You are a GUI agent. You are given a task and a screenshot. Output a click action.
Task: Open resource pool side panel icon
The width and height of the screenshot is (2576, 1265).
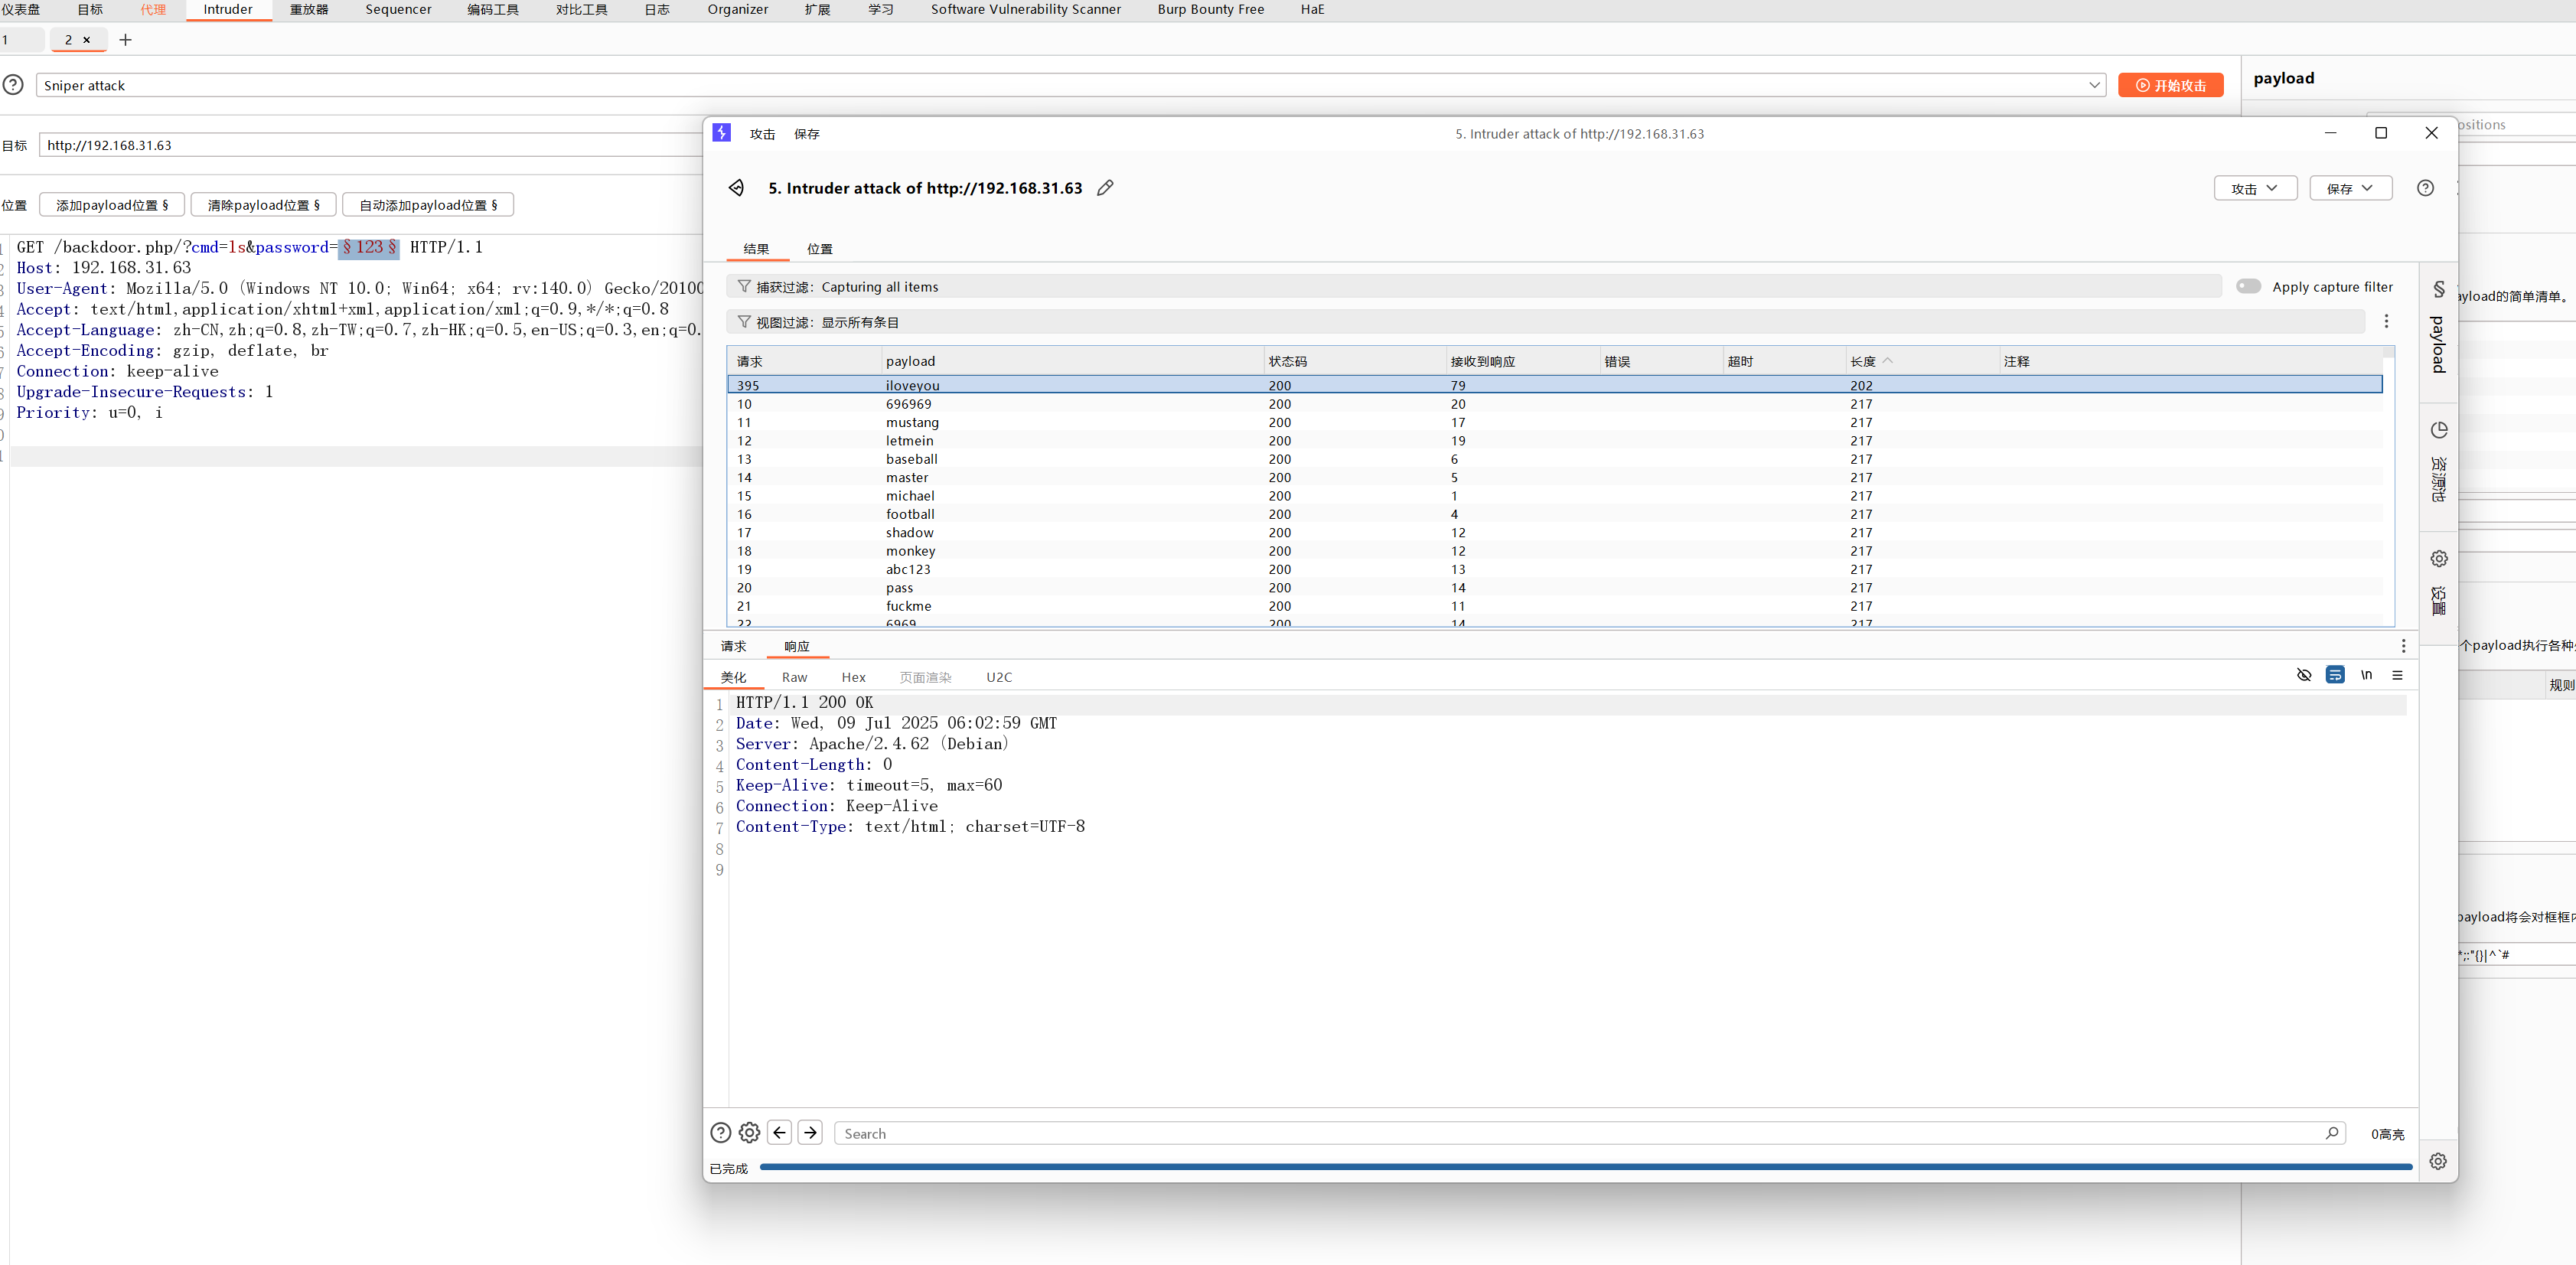[x=2438, y=430]
